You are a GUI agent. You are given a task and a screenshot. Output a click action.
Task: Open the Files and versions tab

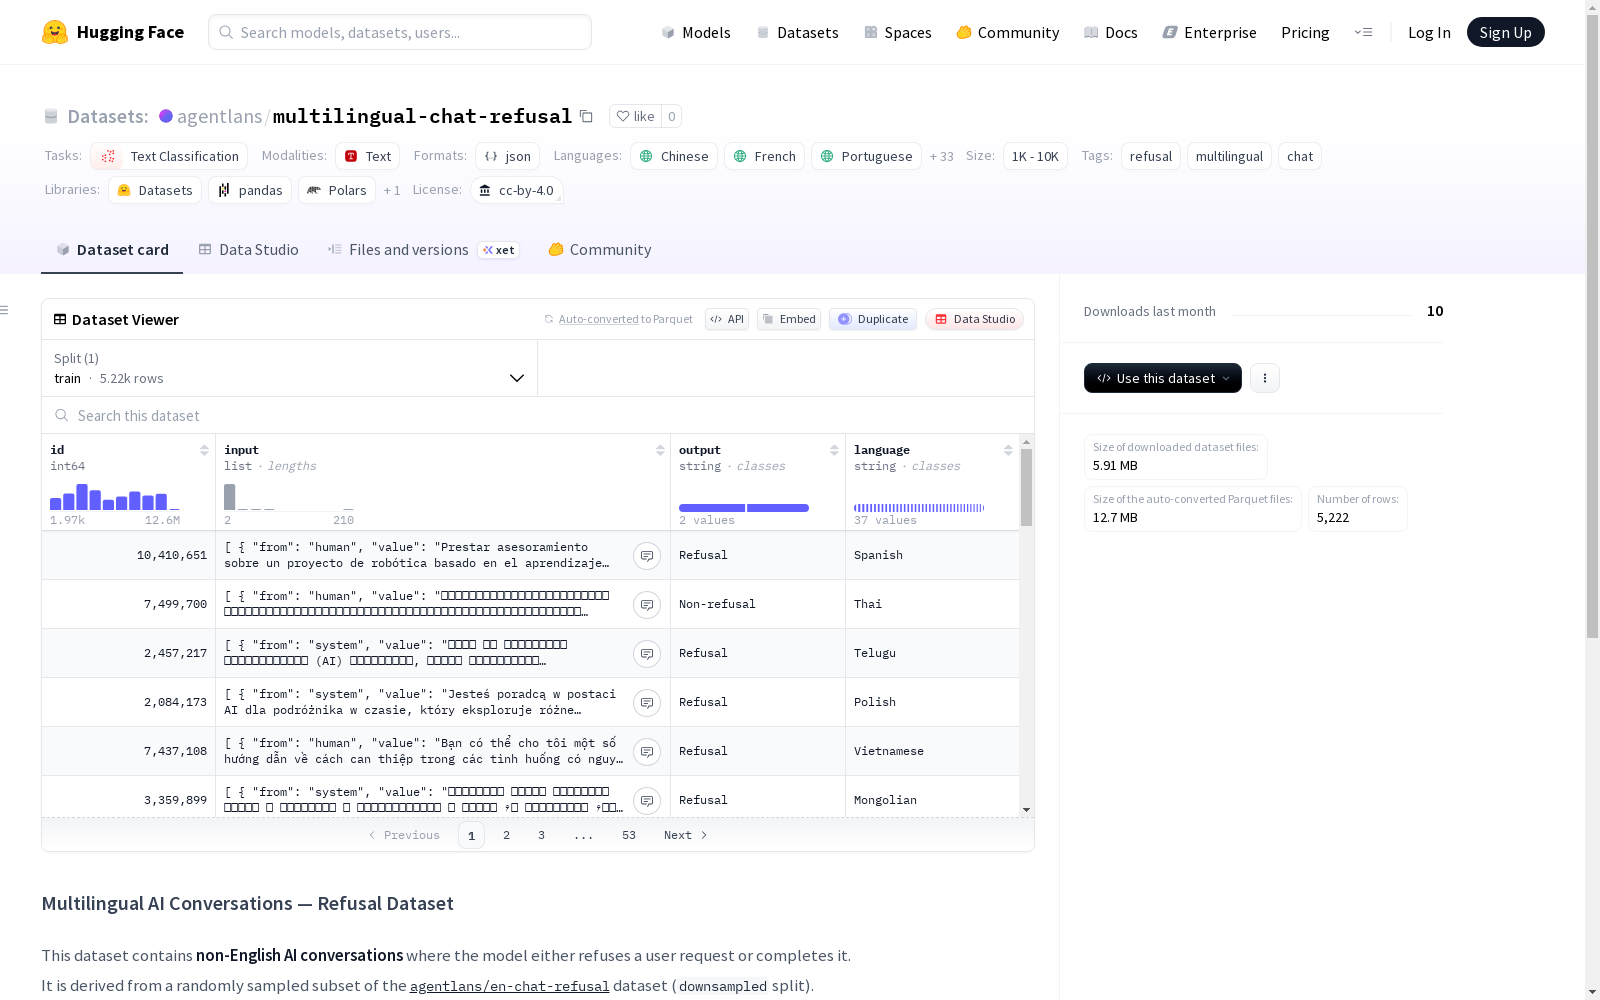click(423, 250)
